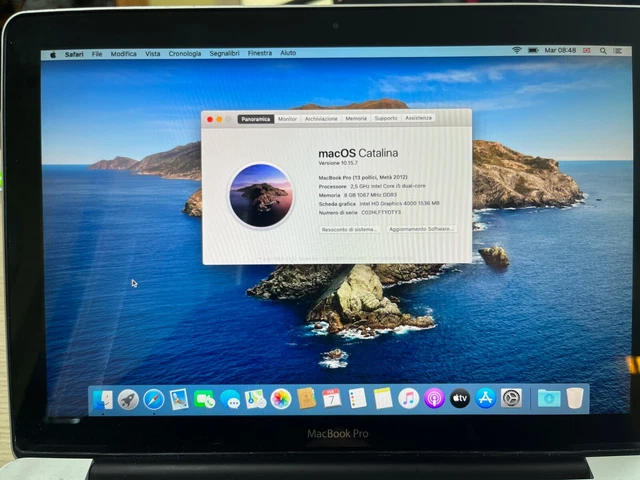Click MacBook Pro (13 pollici, Metà 2012) text

[363, 178]
